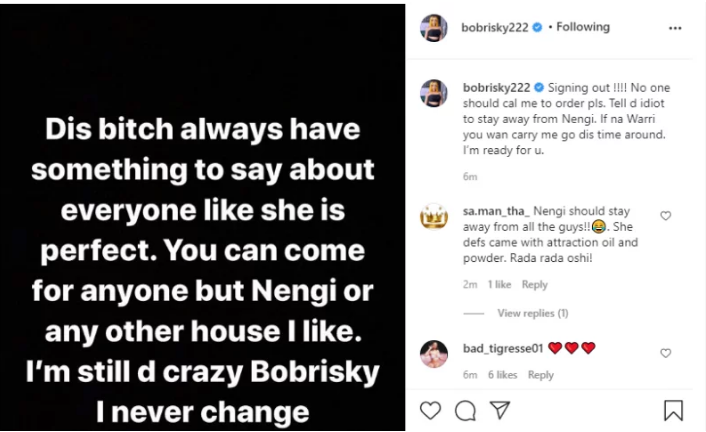Like sa.man_tha_'s comment with small heart
706x432 pixels.
tap(666, 215)
